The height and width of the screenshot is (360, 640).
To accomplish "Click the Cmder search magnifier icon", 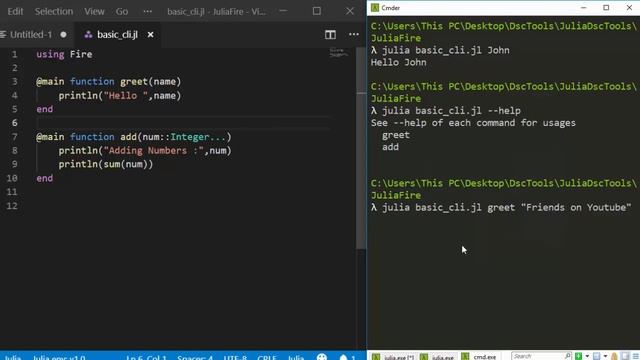I will 568,356.
